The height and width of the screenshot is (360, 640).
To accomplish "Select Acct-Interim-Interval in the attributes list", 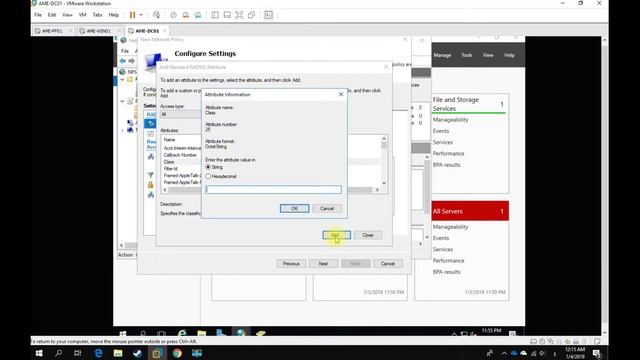I will pyautogui.click(x=182, y=148).
